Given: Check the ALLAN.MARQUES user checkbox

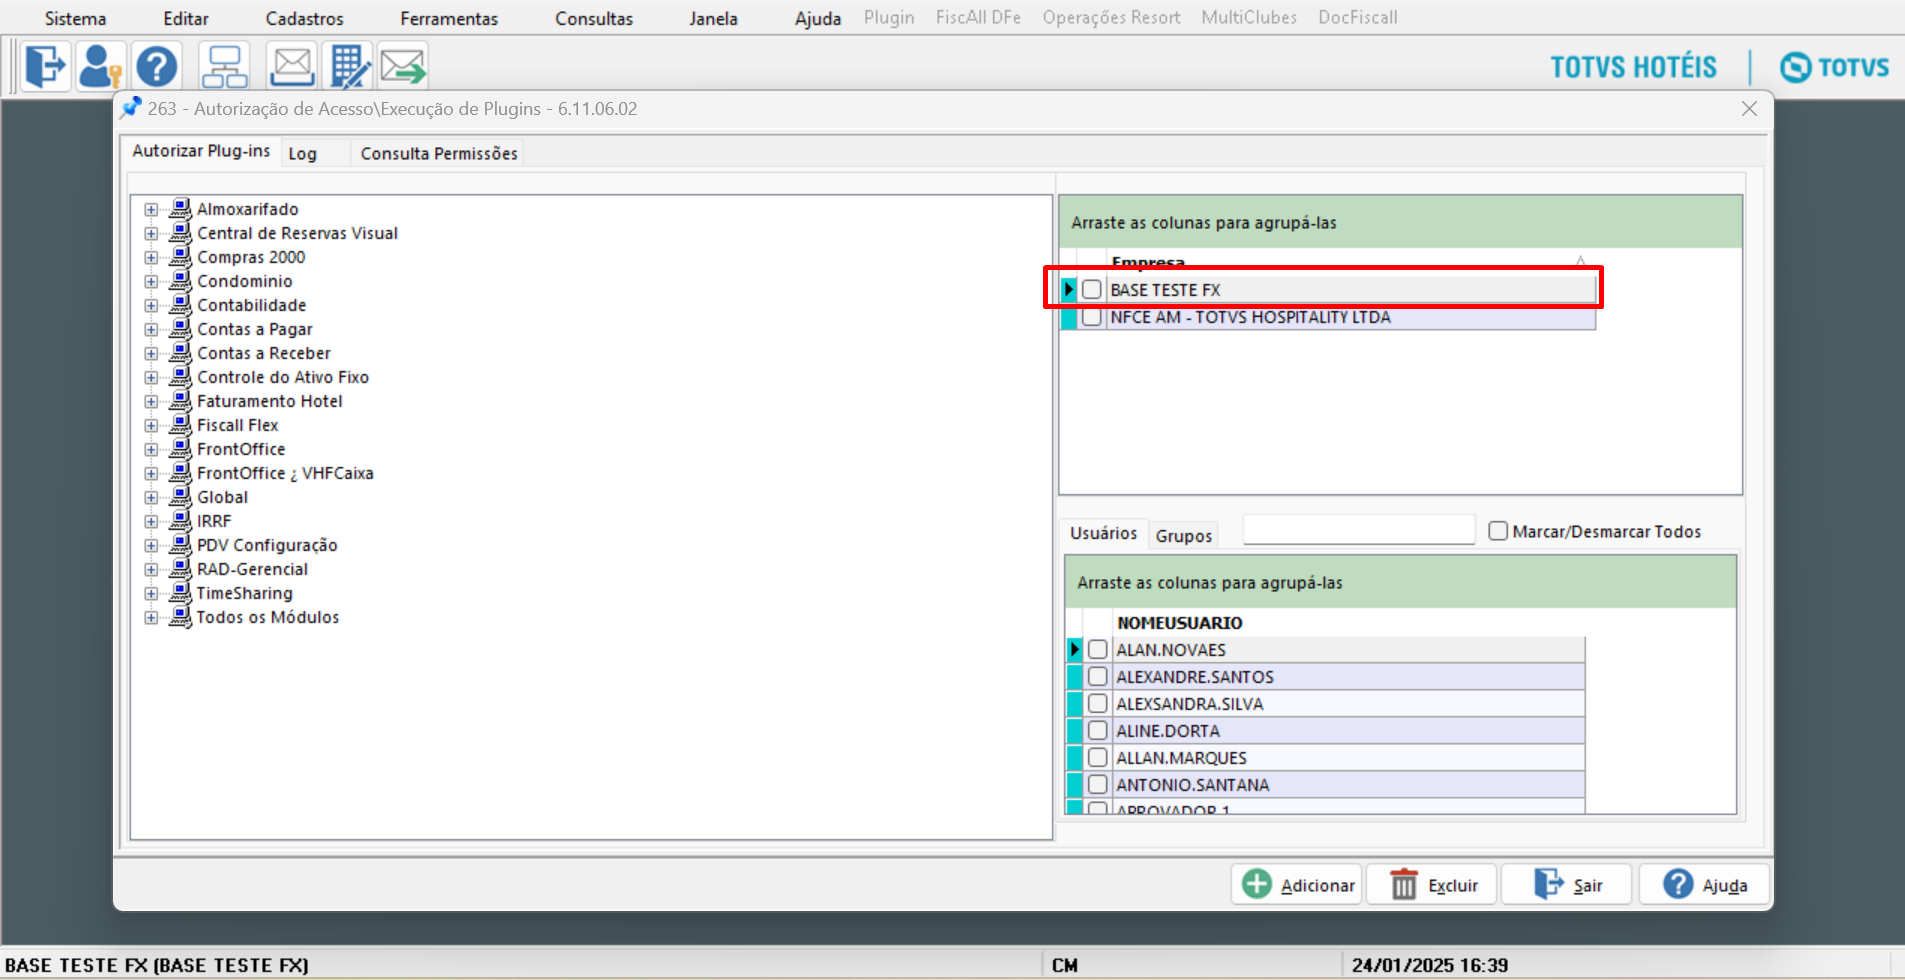Looking at the screenshot, I should pyautogui.click(x=1098, y=758).
